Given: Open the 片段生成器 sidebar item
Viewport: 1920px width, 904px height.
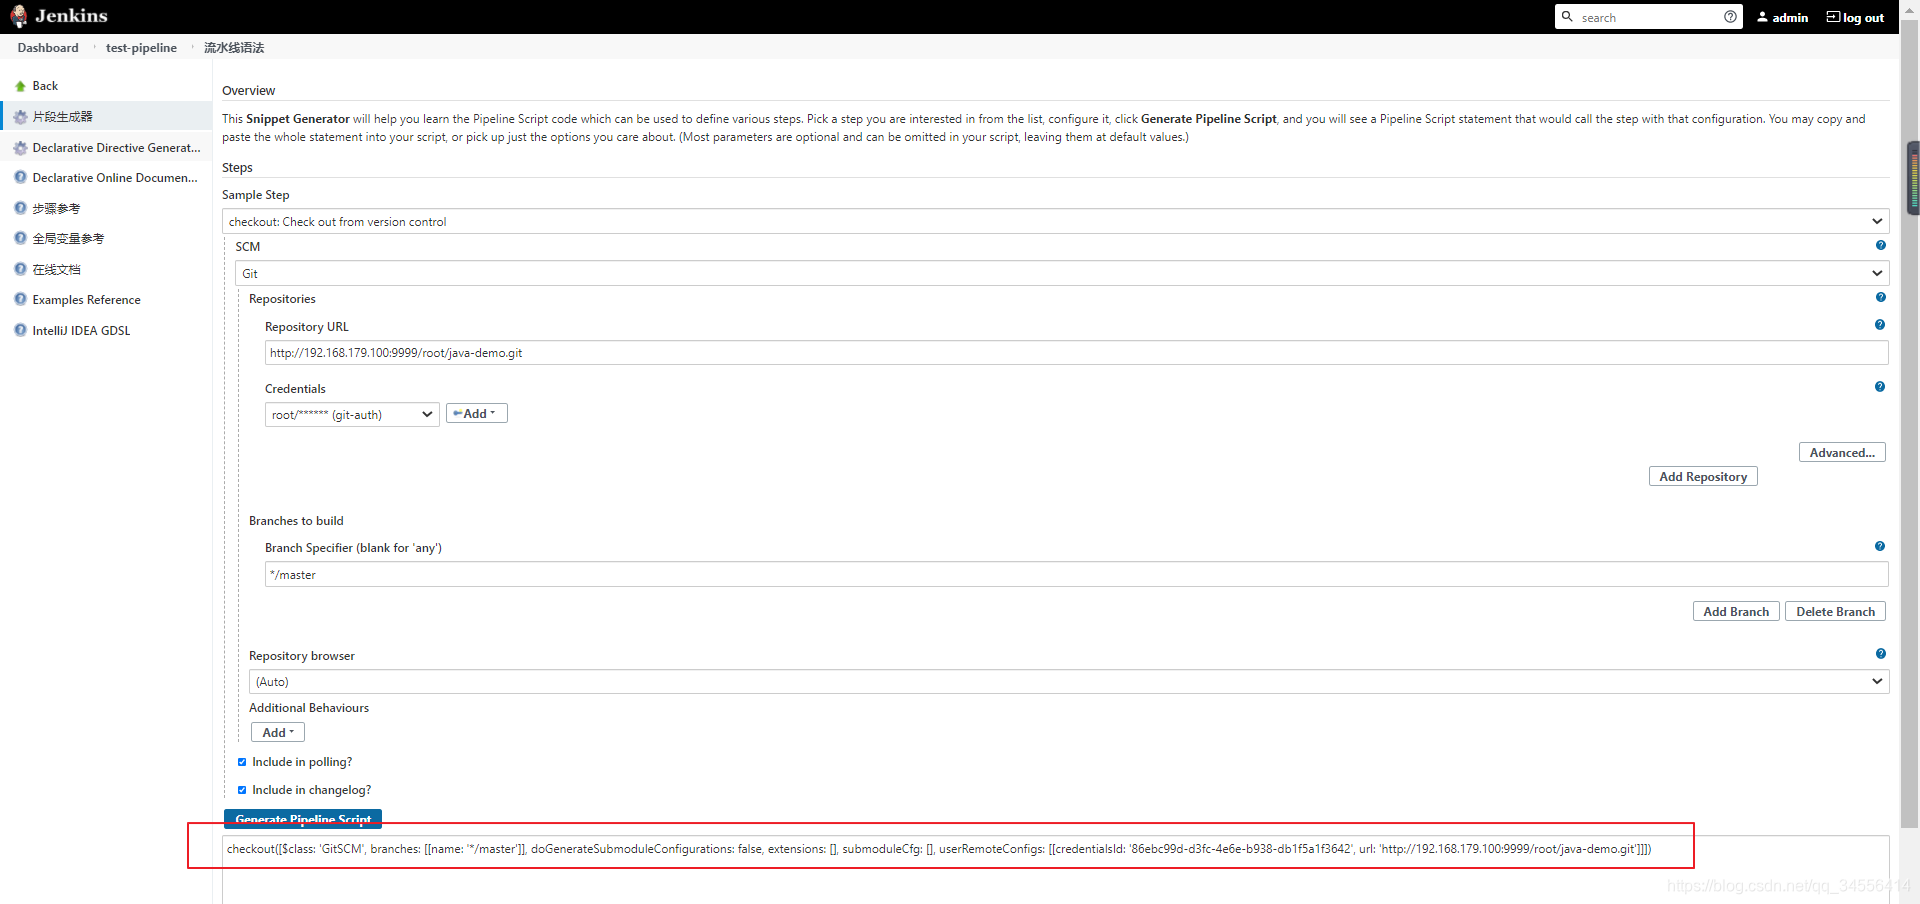Looking at the screenshot, I should (x=62, y=117).
